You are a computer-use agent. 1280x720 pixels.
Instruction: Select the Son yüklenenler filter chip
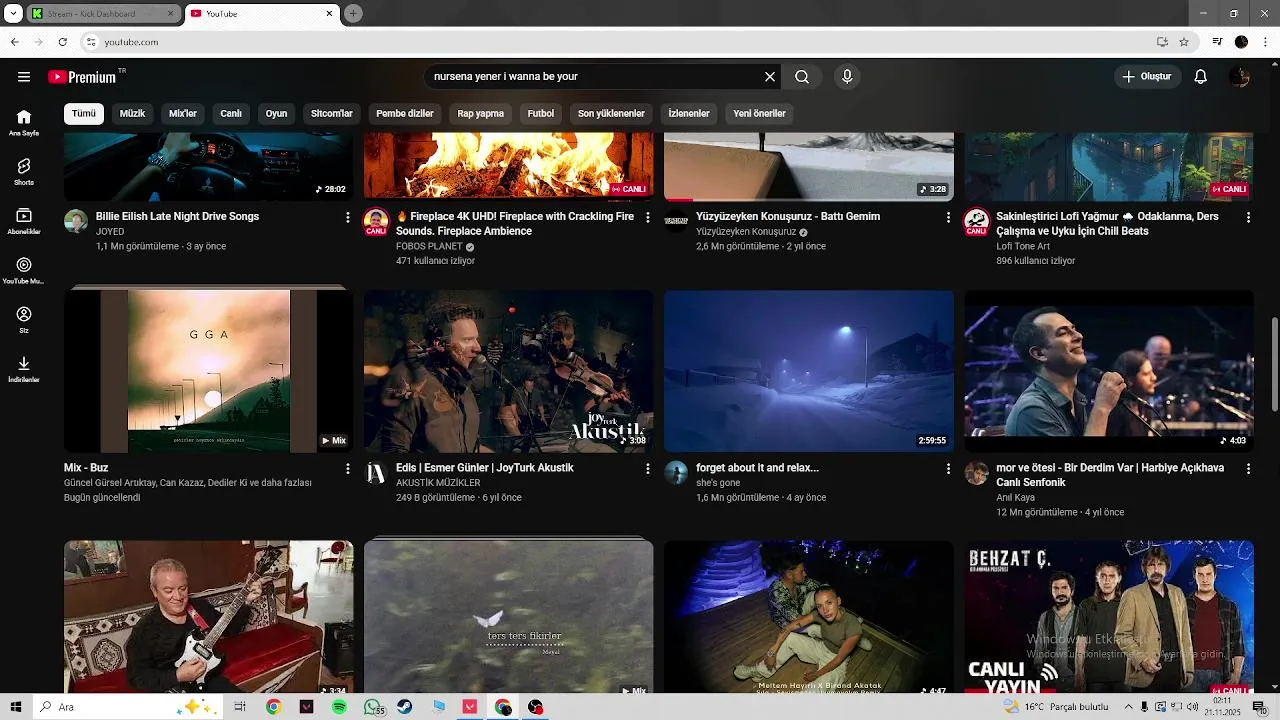611,113
